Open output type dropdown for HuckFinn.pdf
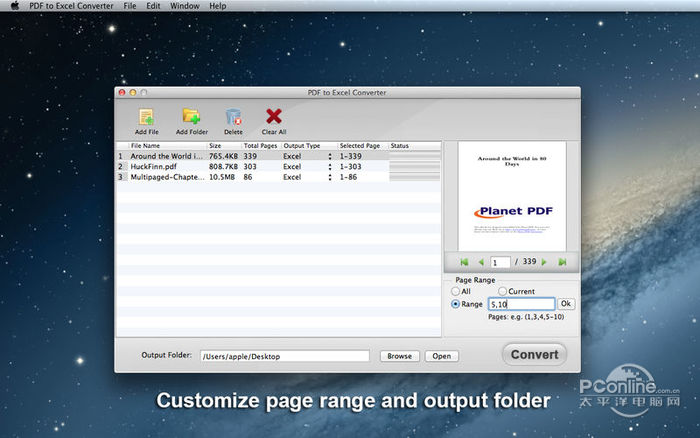This screenshot has height=438, width=700. point(330,166)
